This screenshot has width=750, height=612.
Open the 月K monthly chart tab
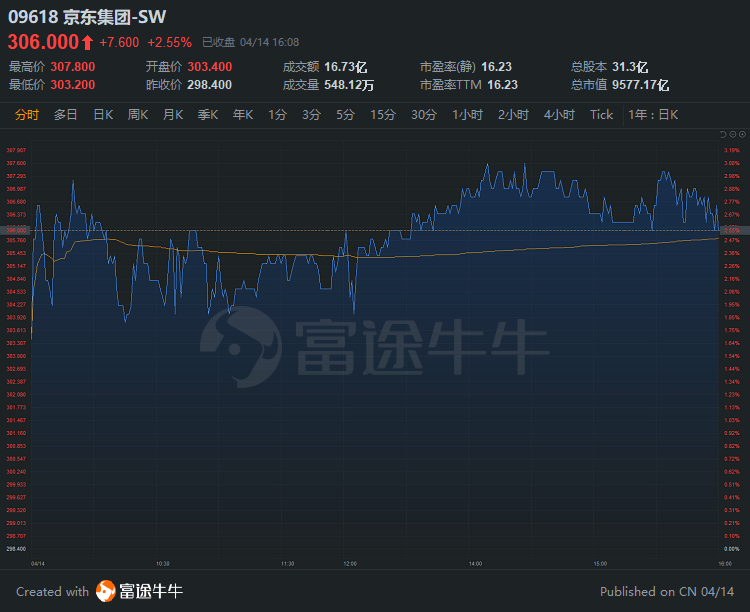pyautogui.click(x=173, y=115)
